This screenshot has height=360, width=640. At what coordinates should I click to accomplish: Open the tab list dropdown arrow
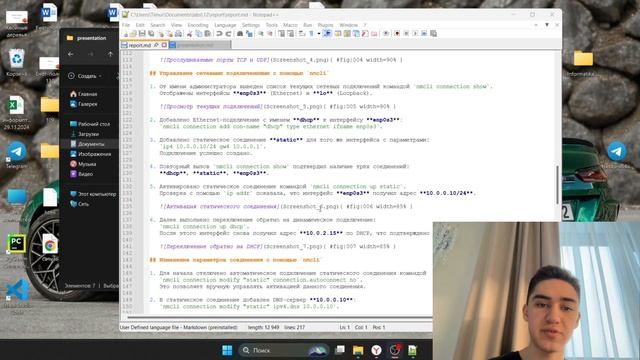click(x=547, y=25)
